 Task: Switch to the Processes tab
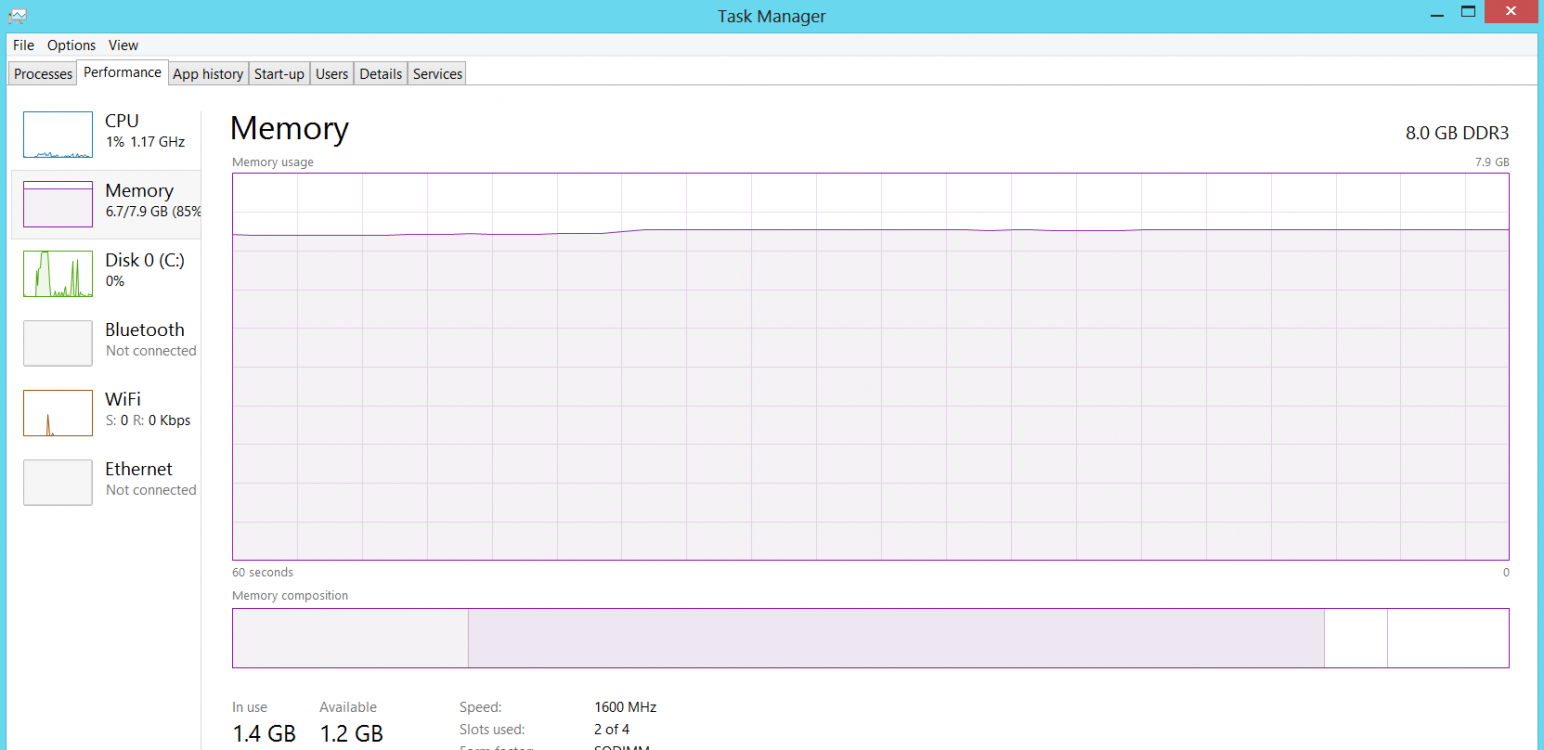43,74
